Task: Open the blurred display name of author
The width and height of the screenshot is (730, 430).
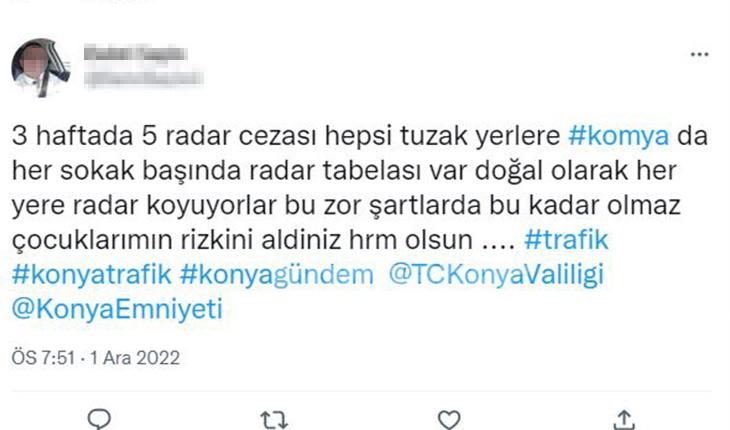Action: (x=136, y=54)
